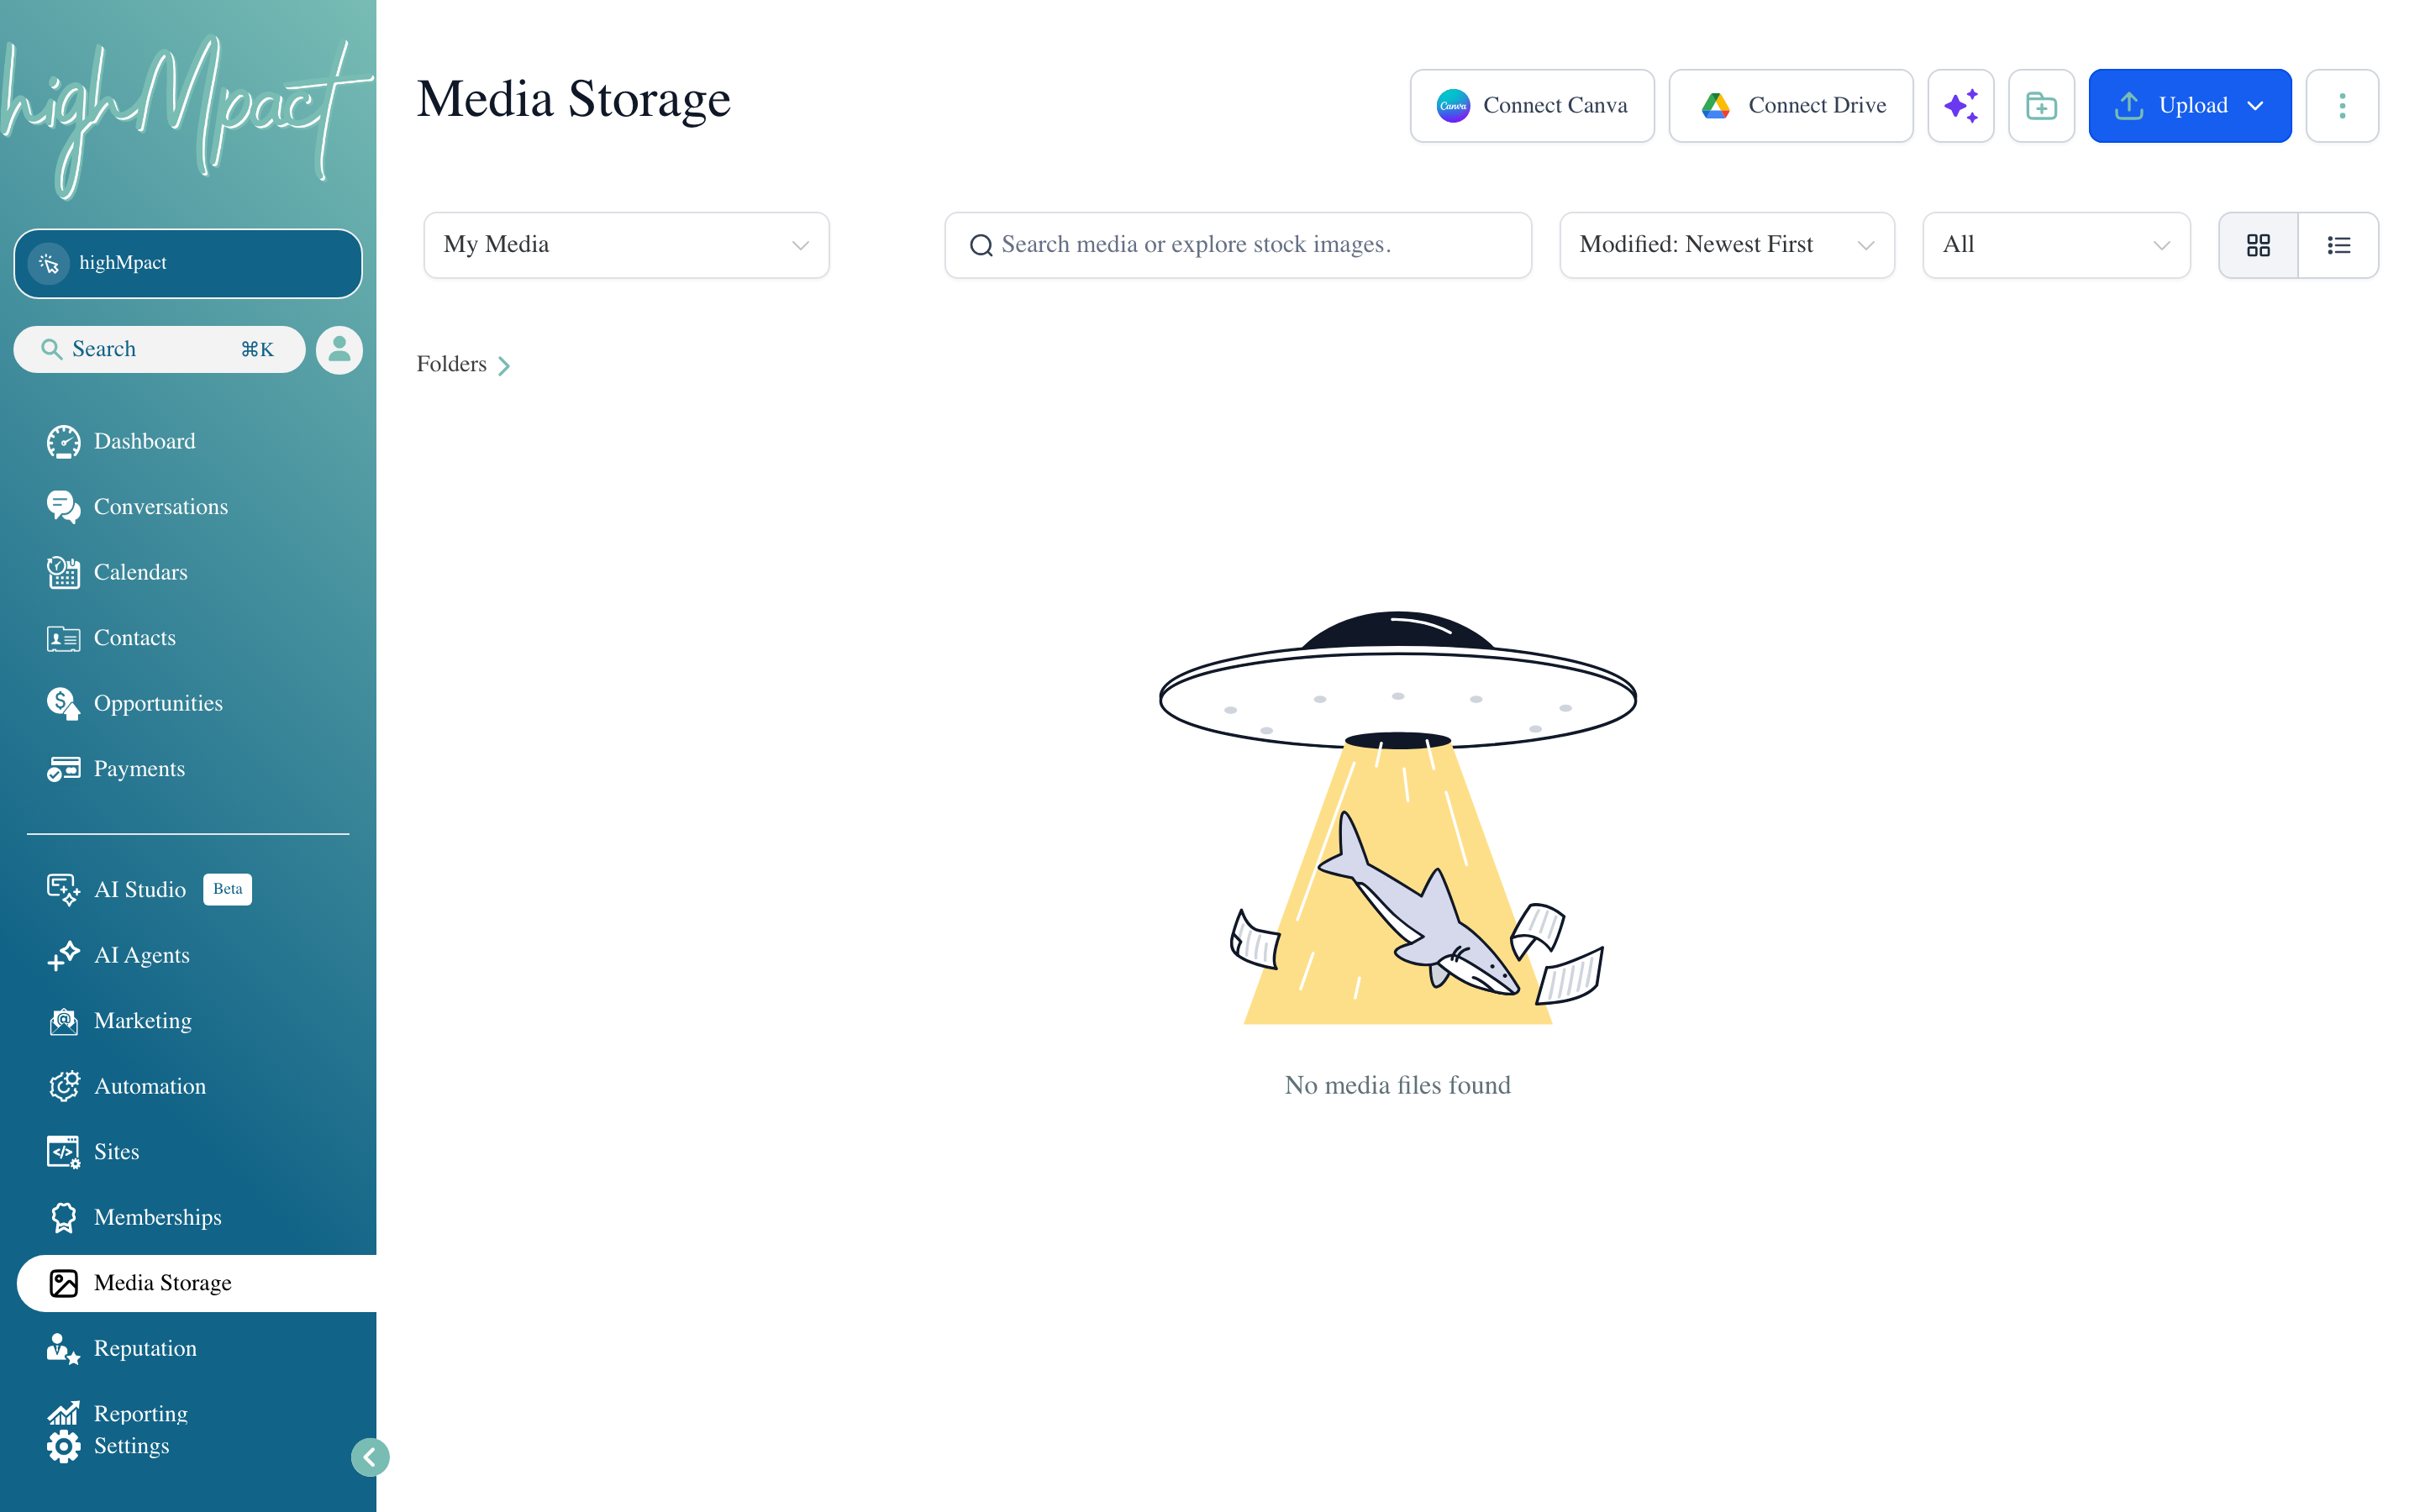Click the Payments label in sidebar
The image size is (2420, 1512).
tap(139, 769)
